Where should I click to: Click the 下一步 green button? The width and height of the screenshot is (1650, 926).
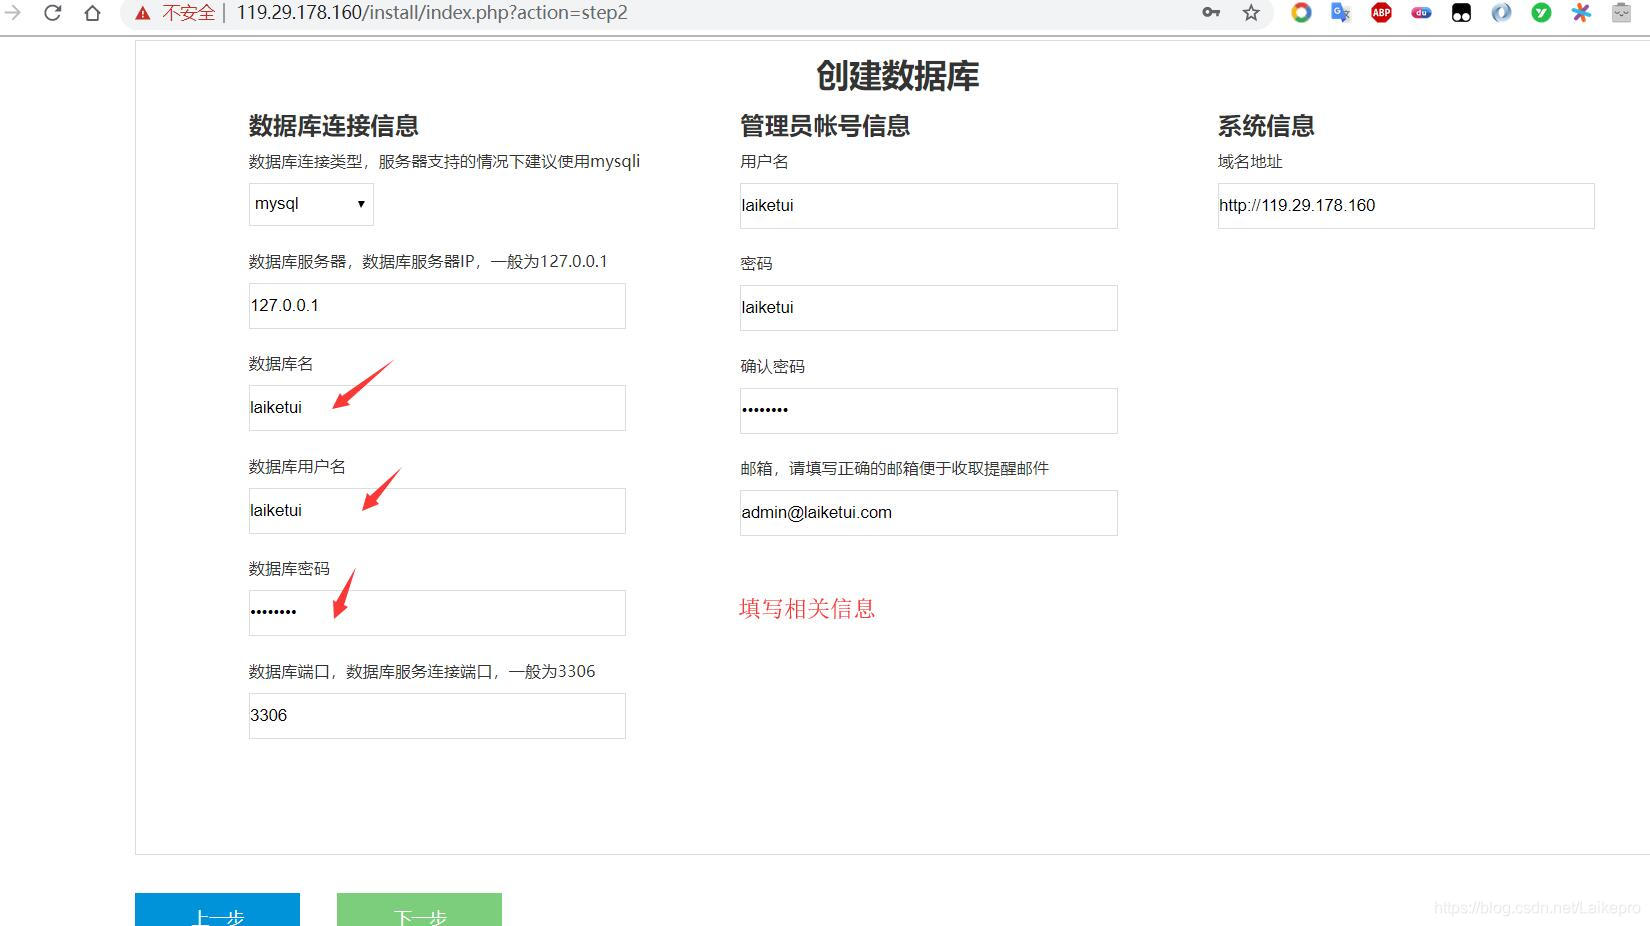click(418, 912)
